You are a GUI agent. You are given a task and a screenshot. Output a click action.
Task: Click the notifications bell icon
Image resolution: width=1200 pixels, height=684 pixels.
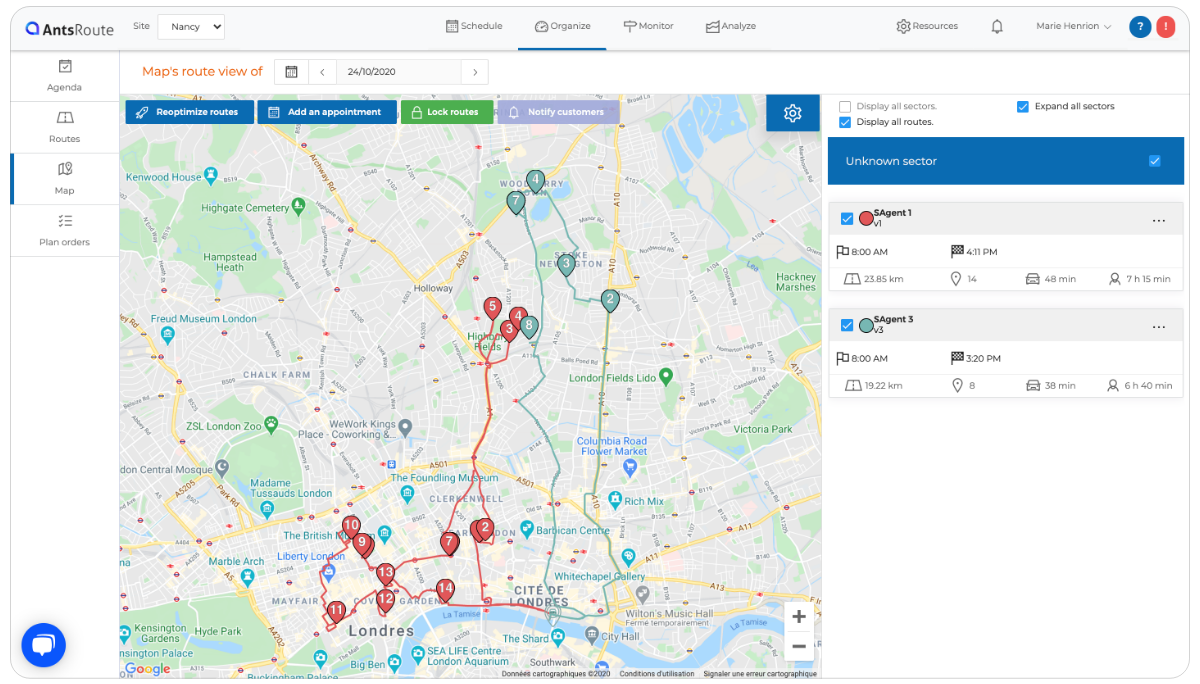point(997,27)
